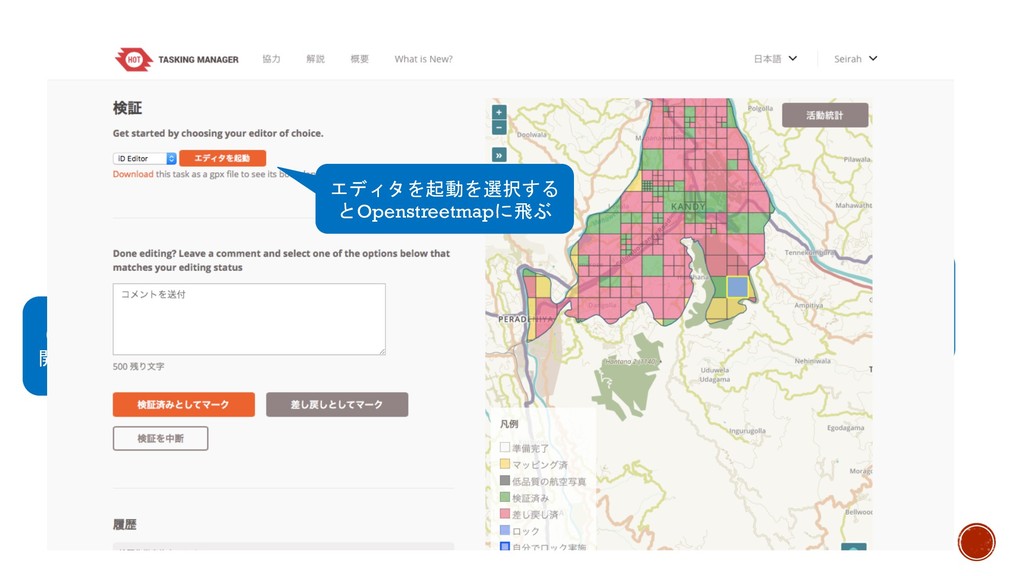Click the 500 残り文字 counter text

point(138,366)
